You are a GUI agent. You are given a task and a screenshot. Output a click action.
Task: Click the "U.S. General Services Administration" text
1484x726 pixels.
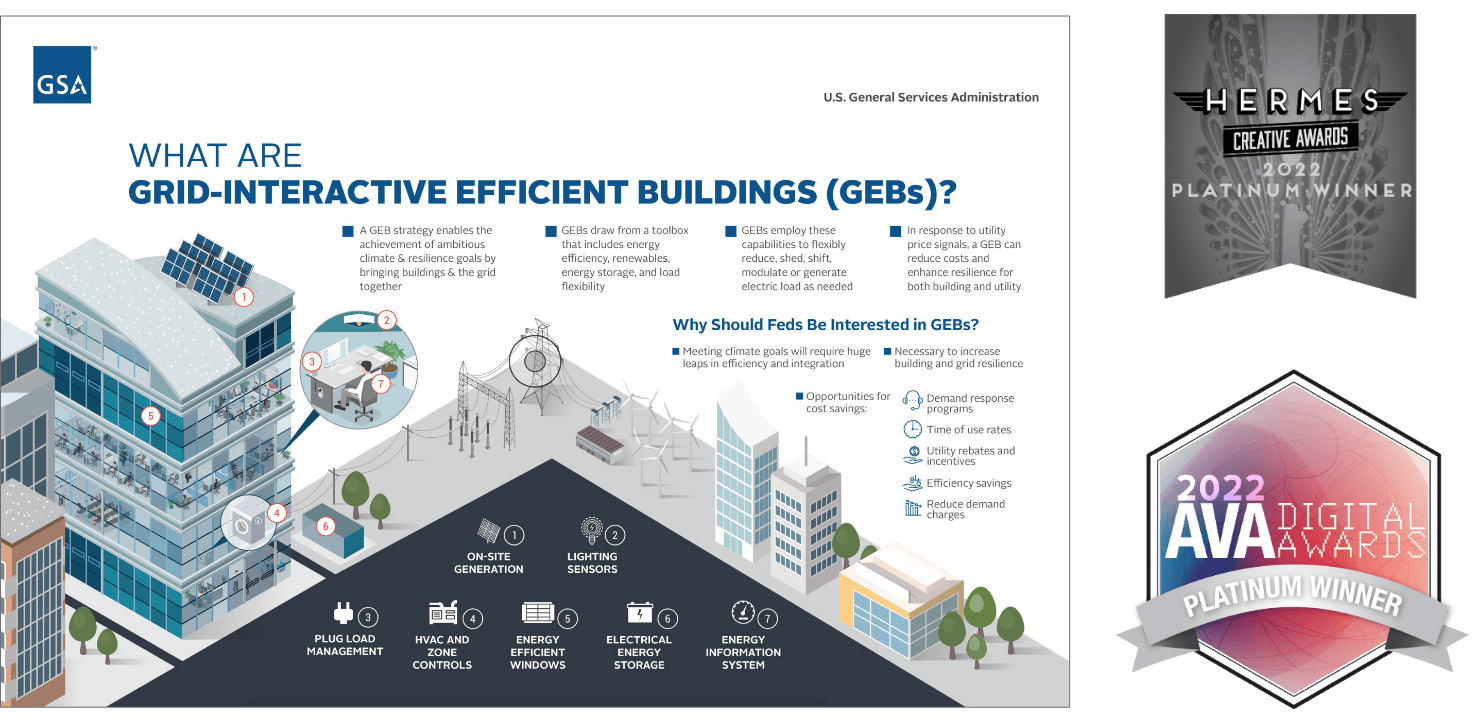click(x=931, y=97)
